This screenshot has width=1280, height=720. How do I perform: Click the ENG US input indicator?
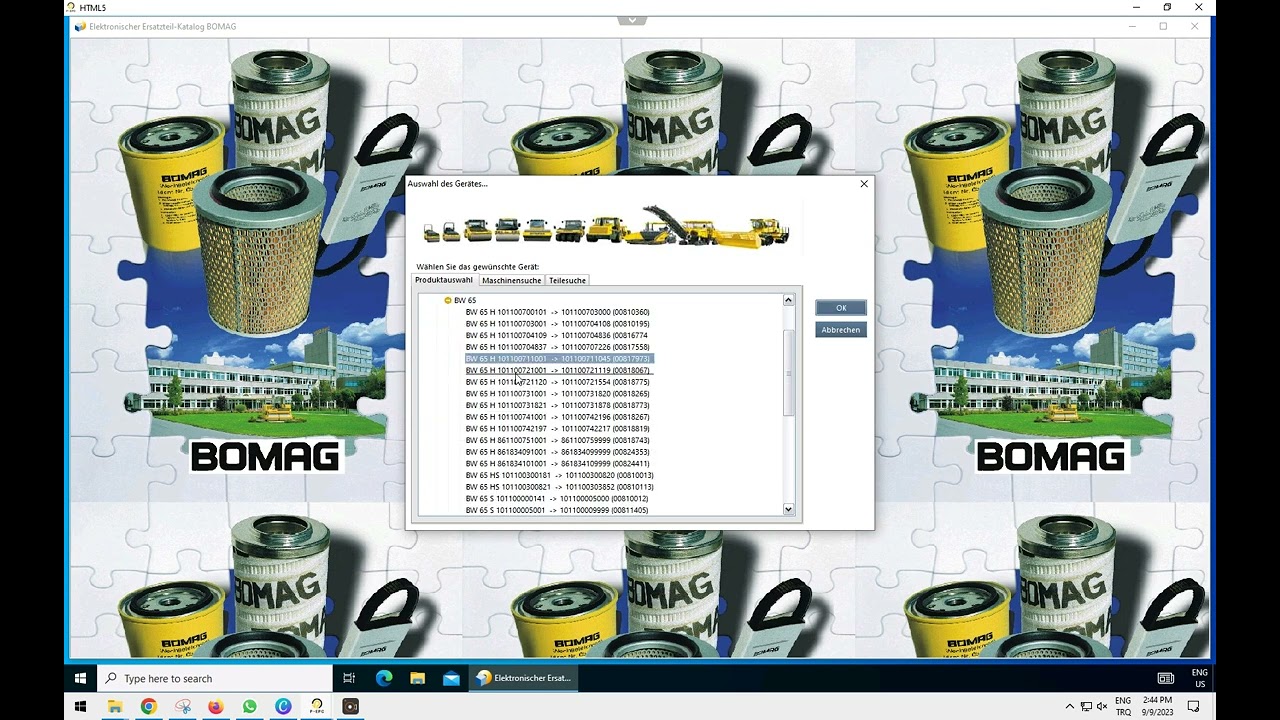coord(1199,678)
